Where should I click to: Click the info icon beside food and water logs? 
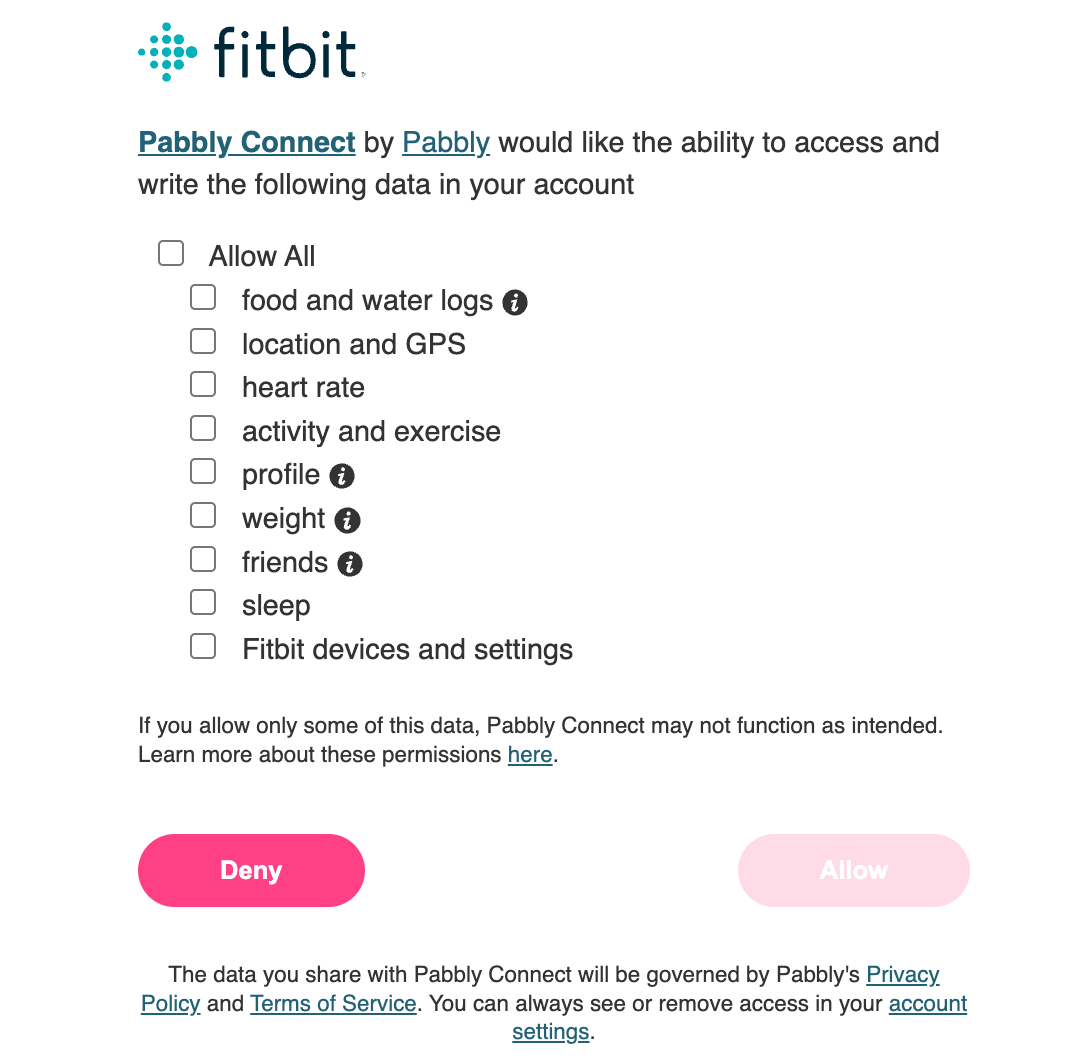coord(514,302)
